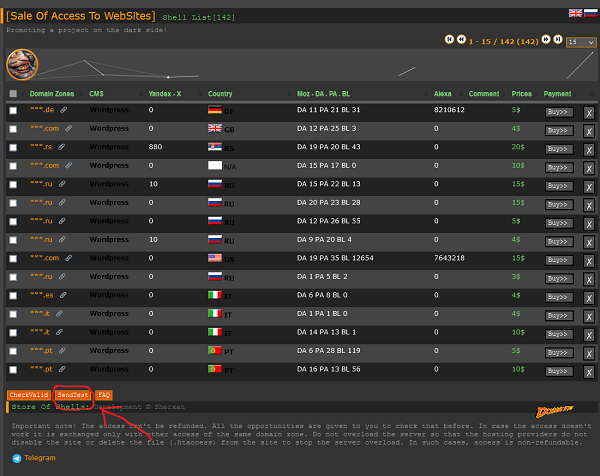Click Alexa value 8210612
Image resolution: width=600 pixels, height=476 pixels.
pos(449,110)
